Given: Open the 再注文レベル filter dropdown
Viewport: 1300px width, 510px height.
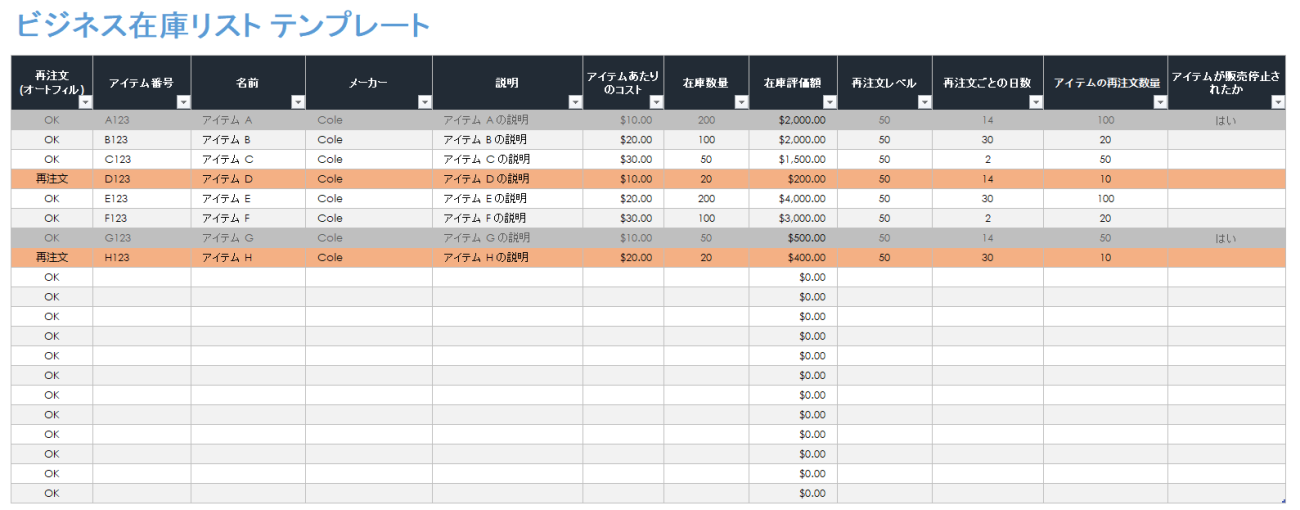Looking at the screenshot, I should (x=924, y=102).
